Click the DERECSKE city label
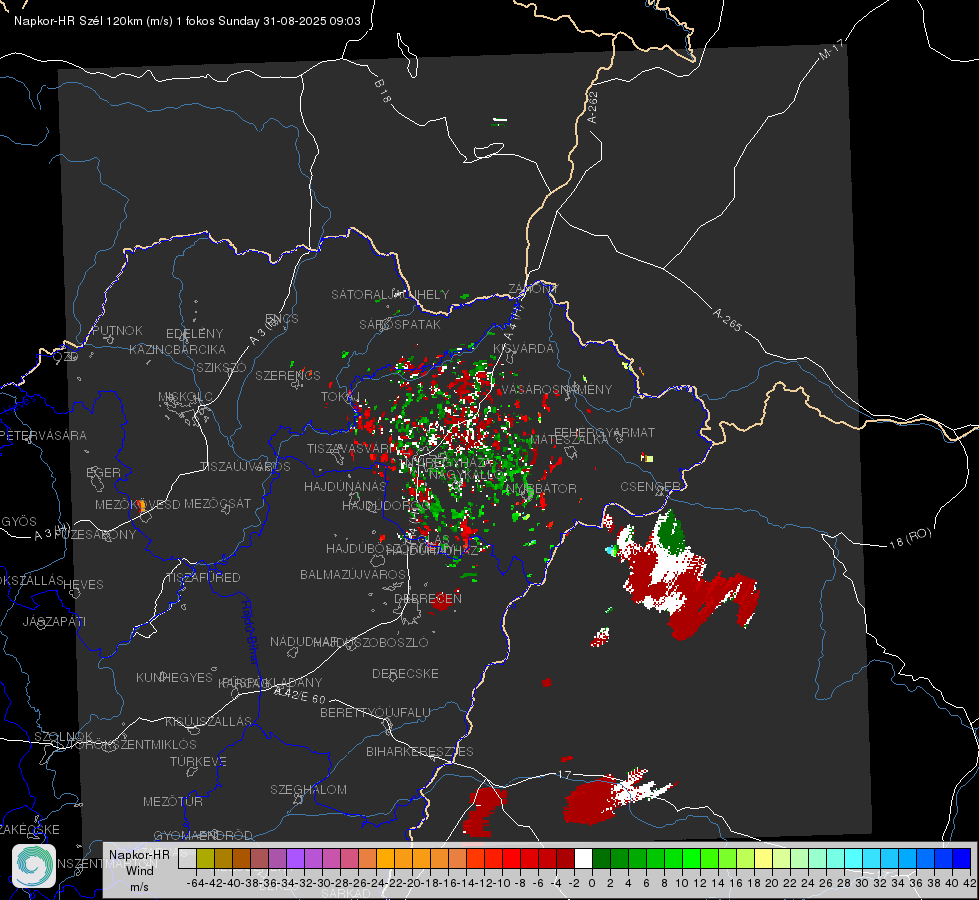Screen dimensions: 979x900 click(405, 674)
